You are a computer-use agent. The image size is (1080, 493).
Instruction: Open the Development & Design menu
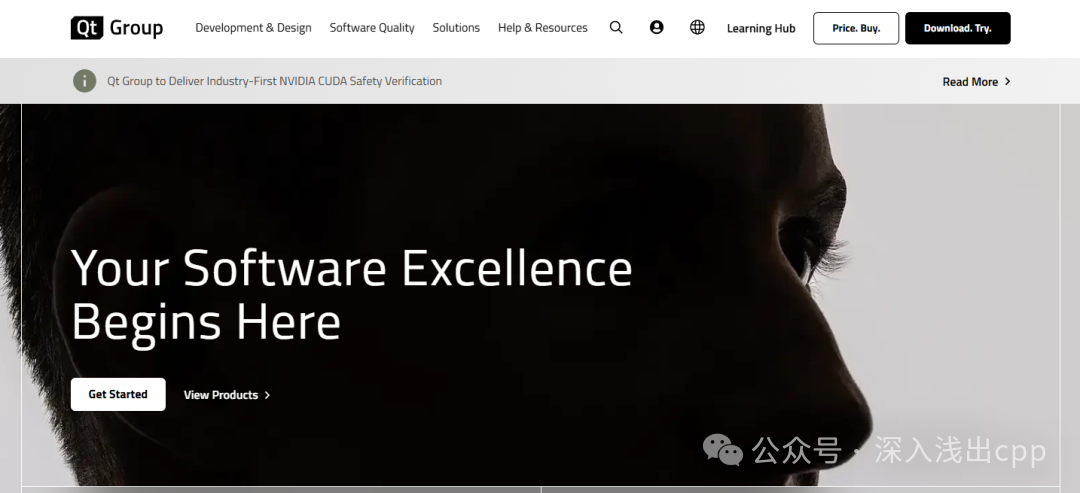coord(253,28)
